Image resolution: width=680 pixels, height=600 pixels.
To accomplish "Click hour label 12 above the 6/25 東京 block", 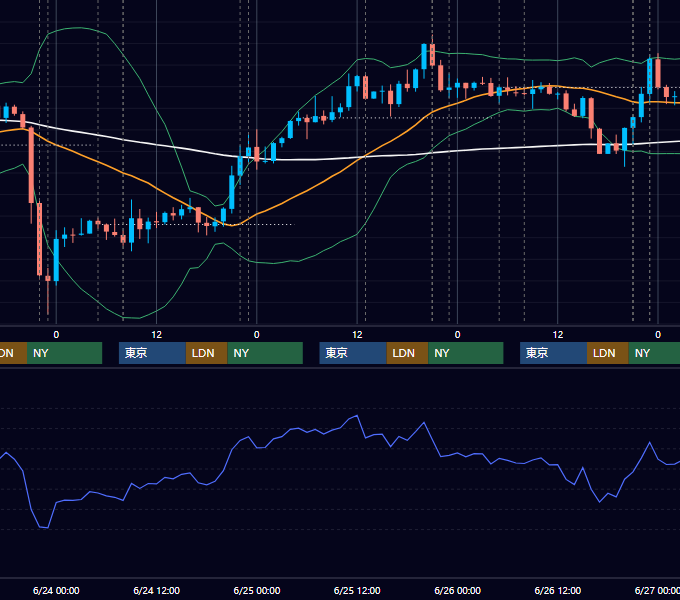I will click(x=357, y=335).
